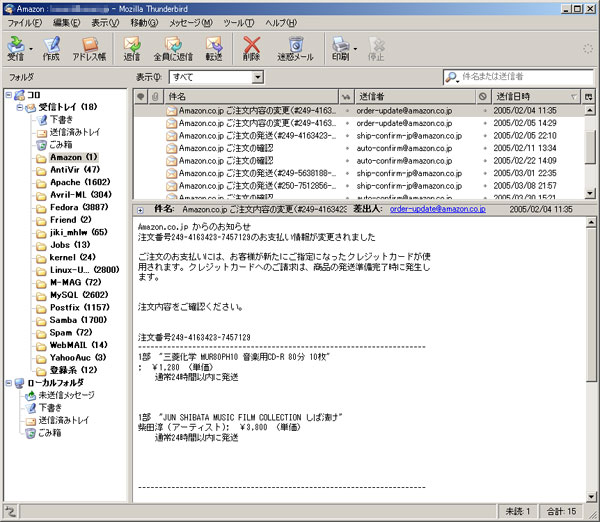The height and width of the screenshot is (522, 600).
Task: Open the ファイル(F) menu
Action: coord(26,22)
